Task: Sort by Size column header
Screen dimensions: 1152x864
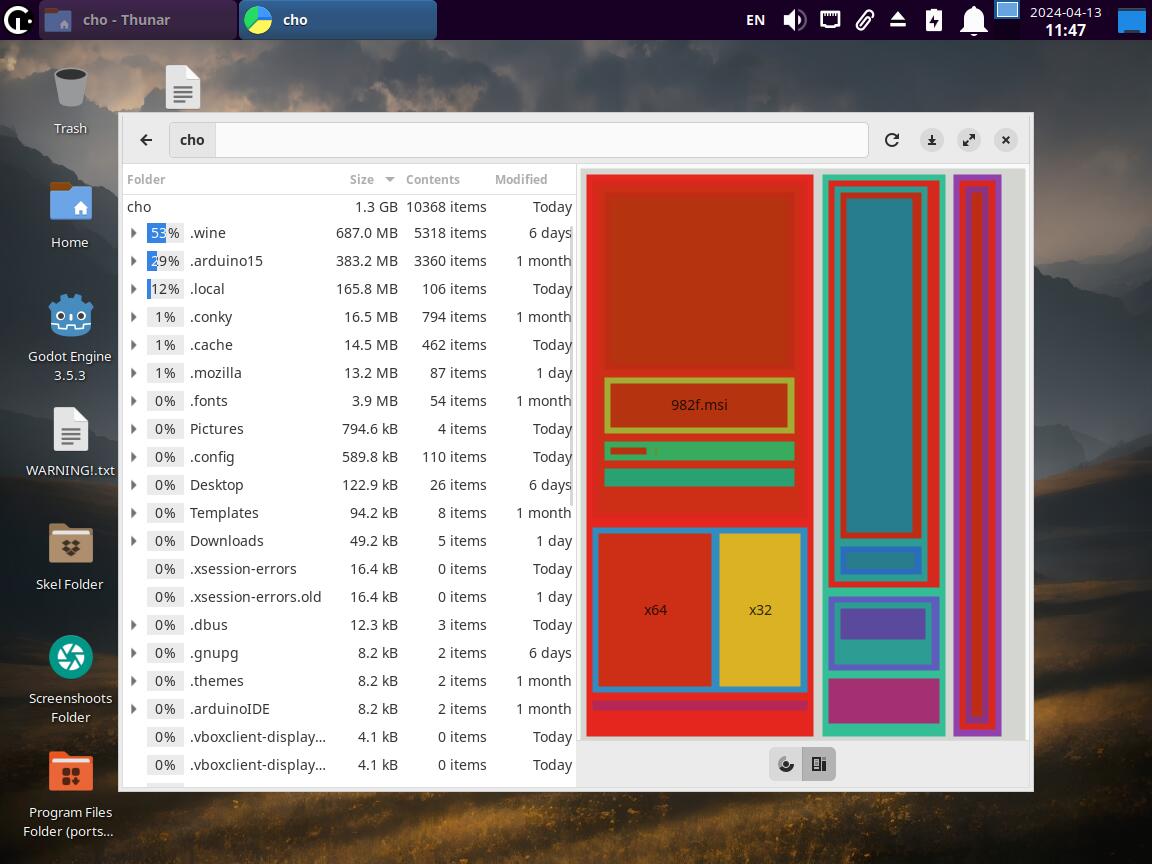Action: coord(362,179)
